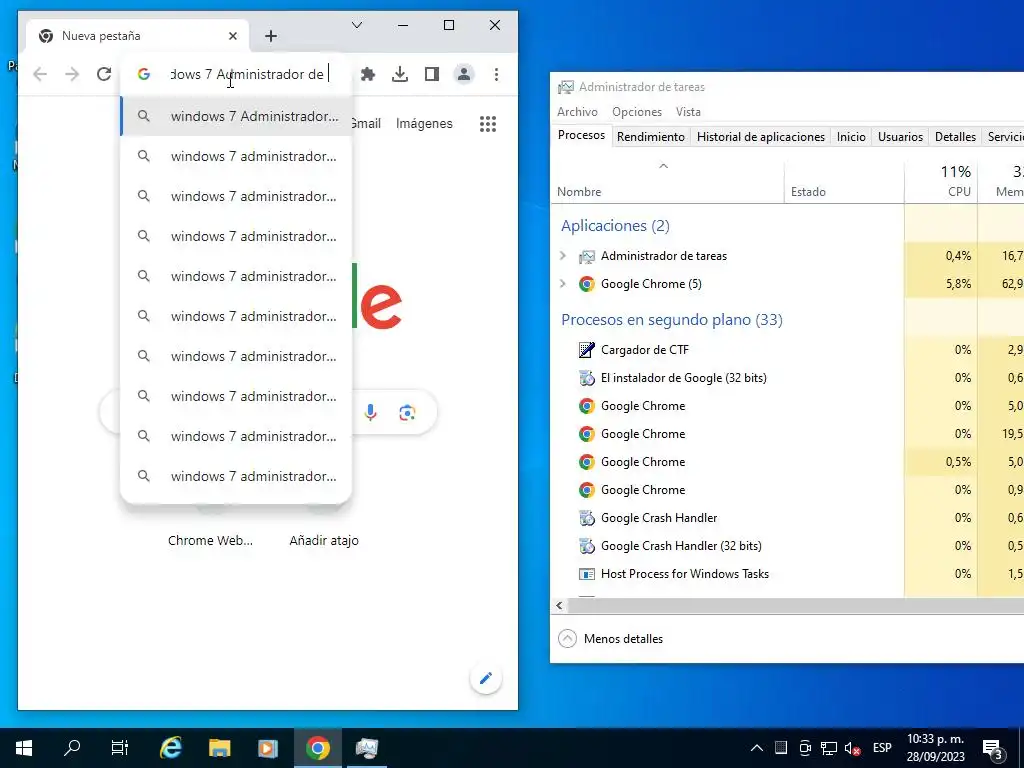
Task: Select the Procesos tab
Action: (x=581, y=135)
